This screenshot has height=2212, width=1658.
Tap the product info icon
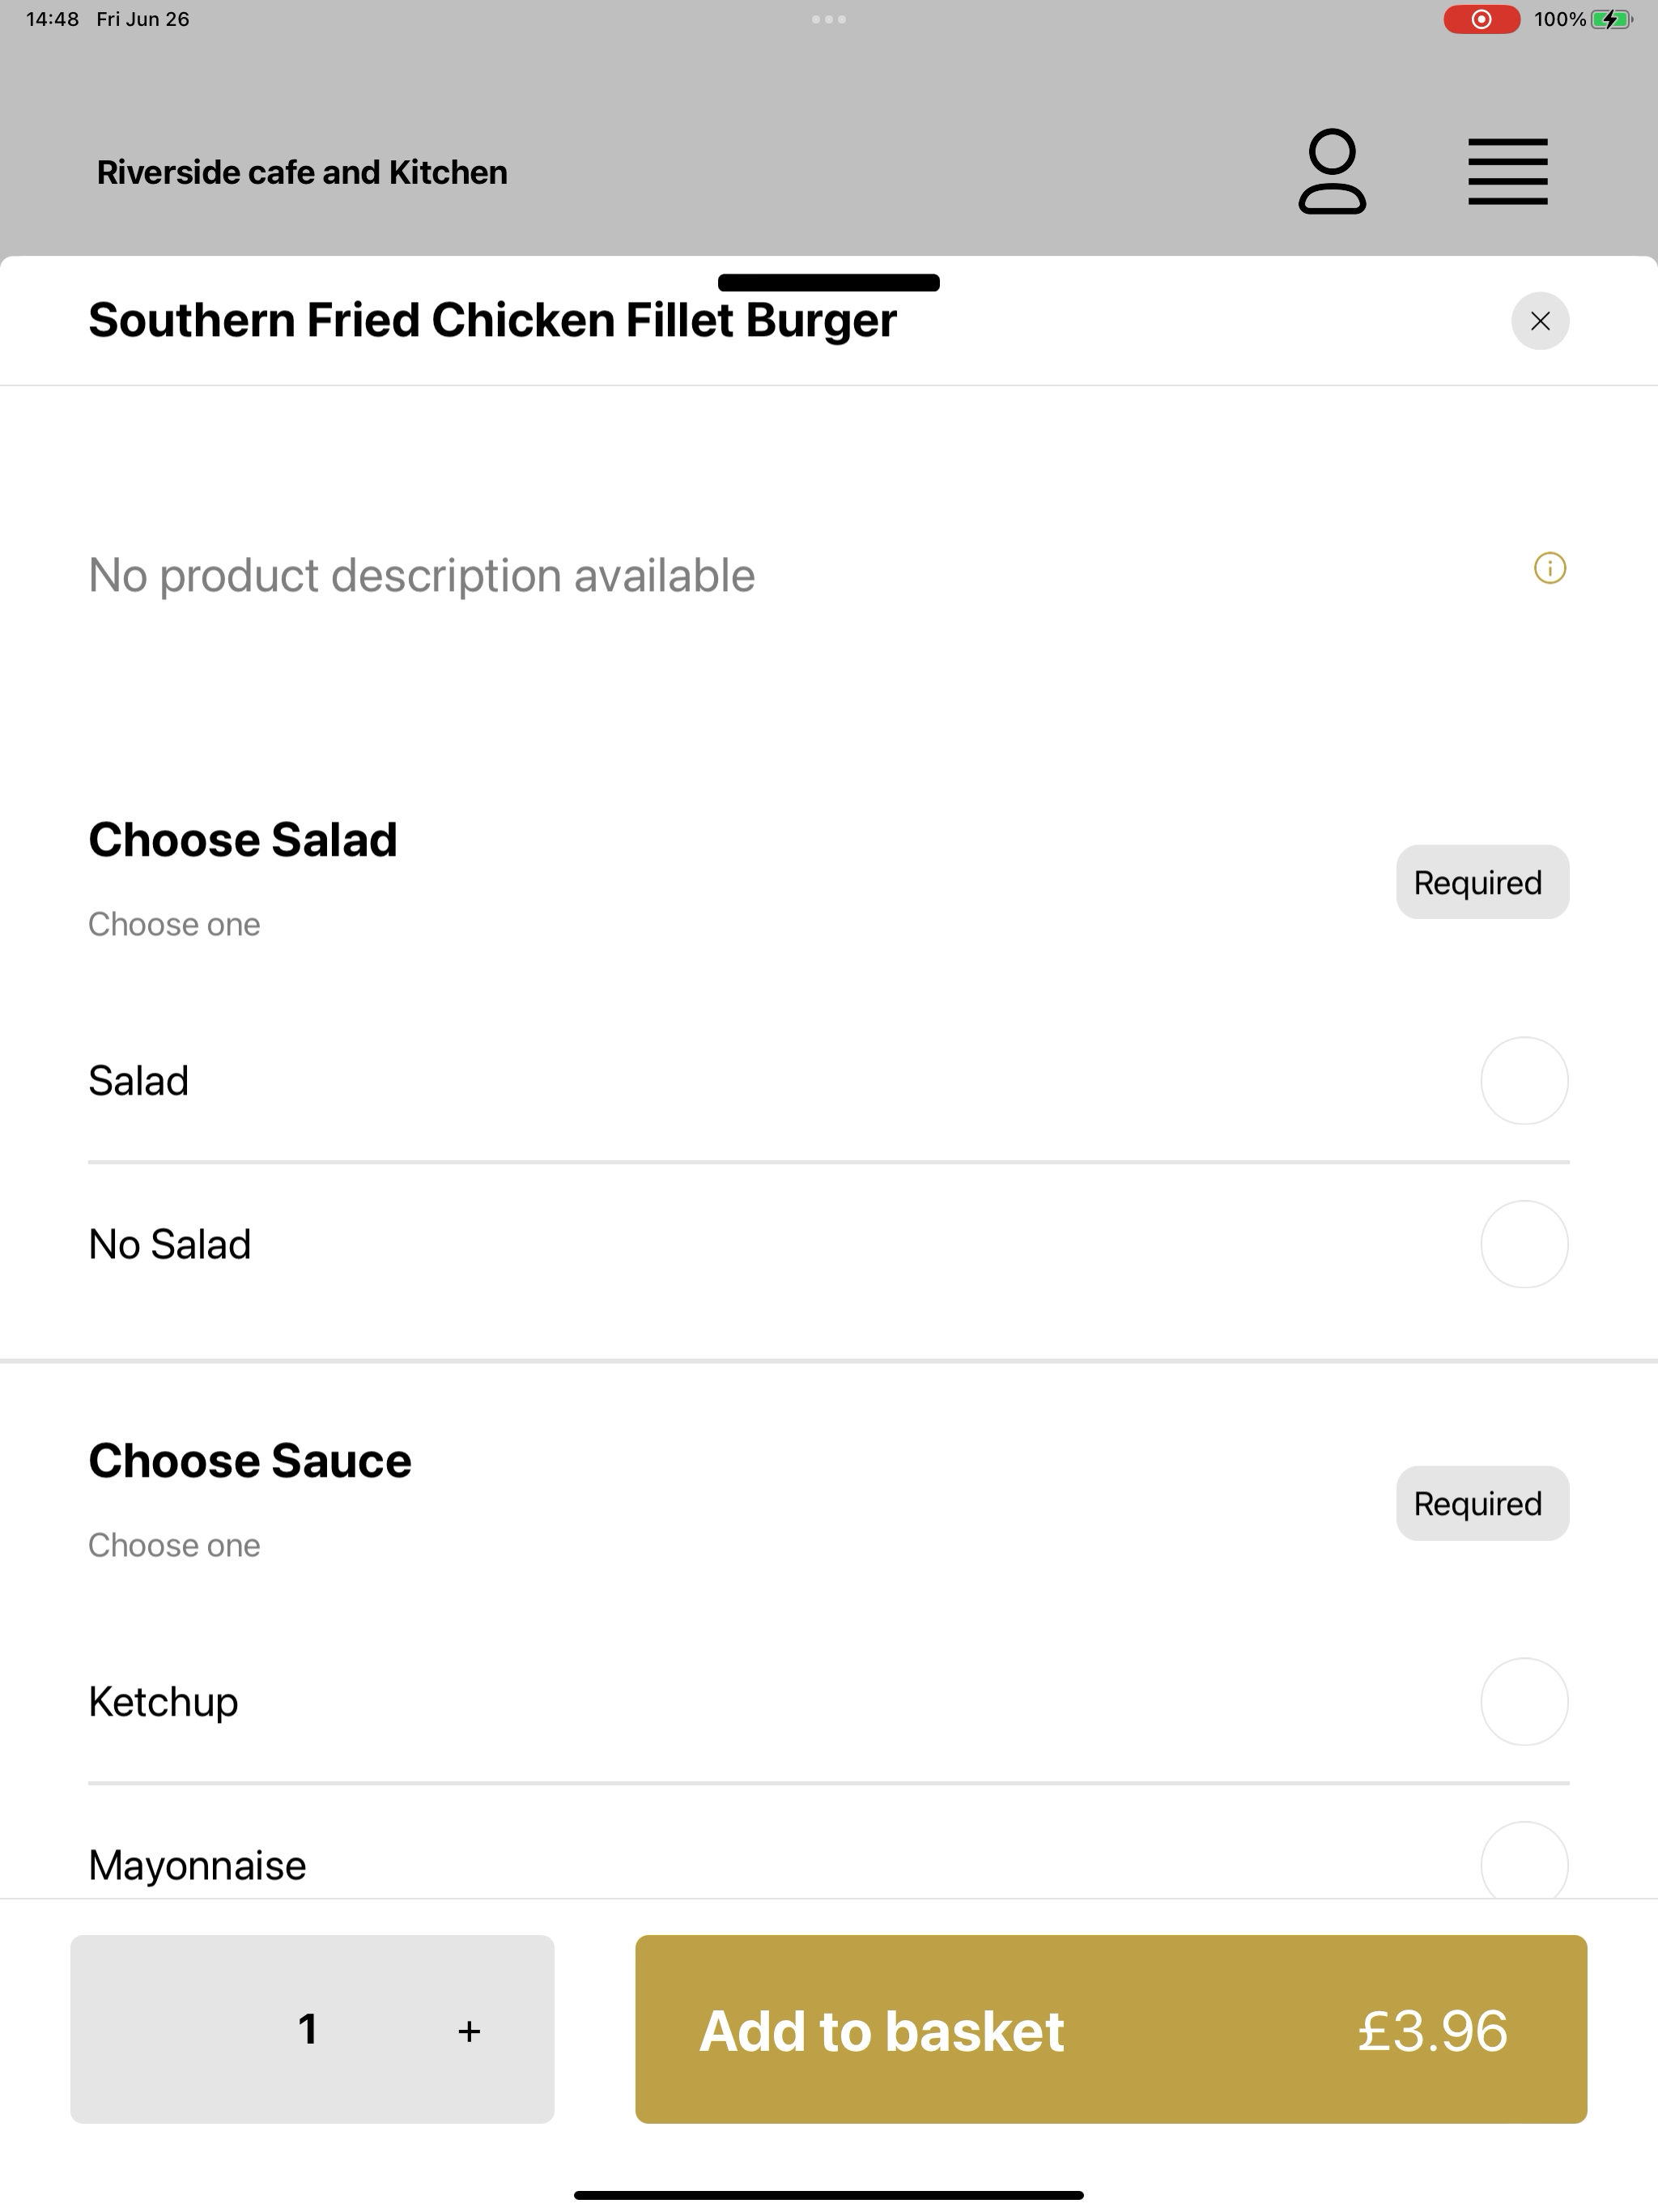point(1549,568)
